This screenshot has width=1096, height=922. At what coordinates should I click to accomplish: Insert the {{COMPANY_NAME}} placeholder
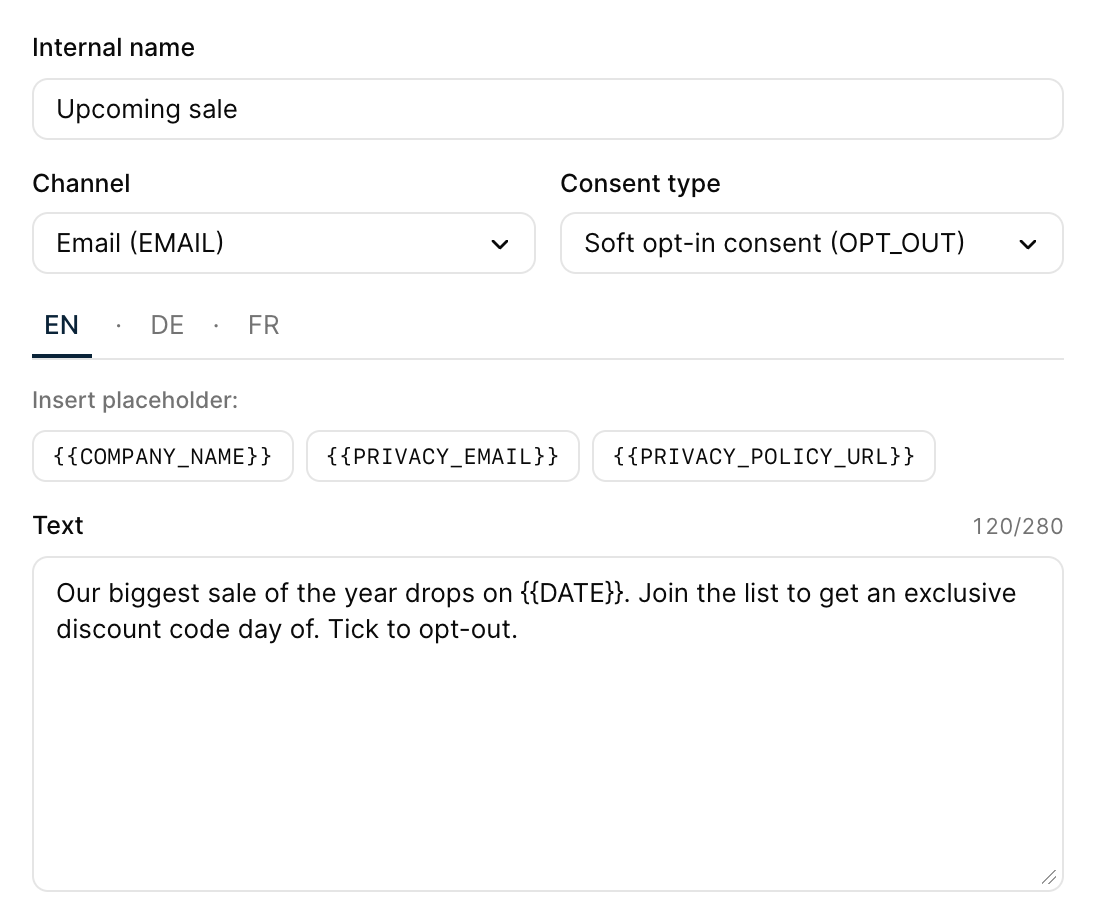coord(163,456)
